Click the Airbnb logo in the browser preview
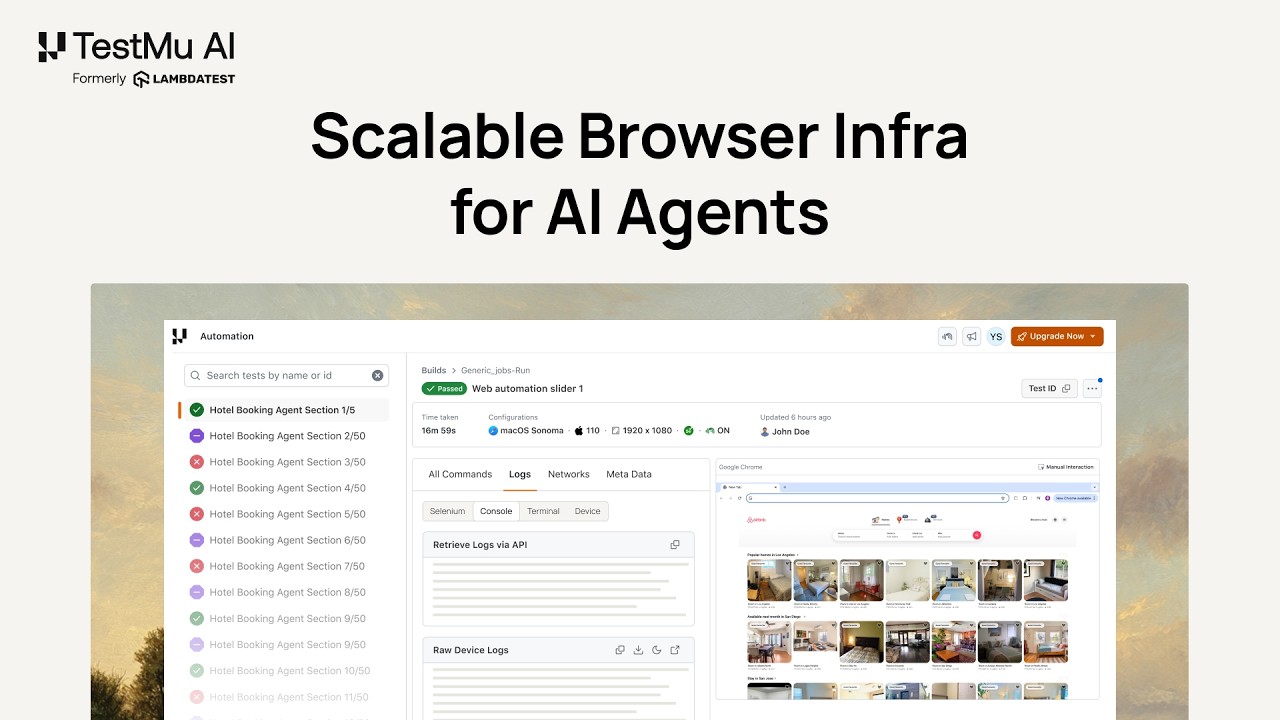Screen dimensions: 1280x720 [756, 520]
